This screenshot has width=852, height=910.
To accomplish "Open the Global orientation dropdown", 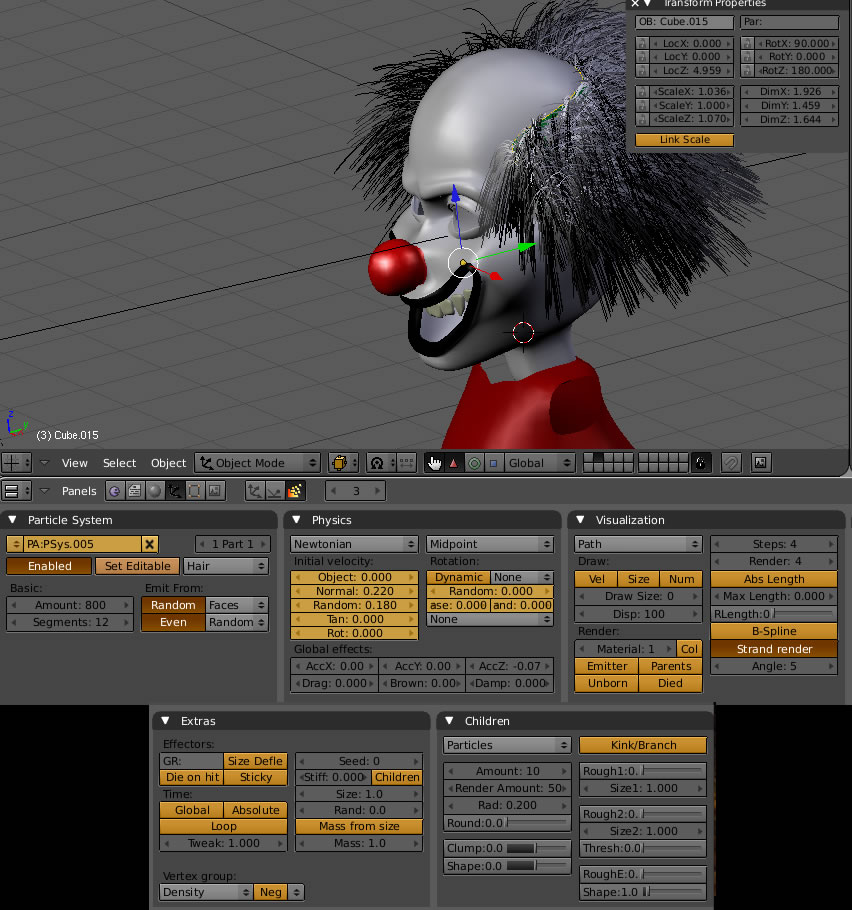I will pyautogui.click(x=539, y=463).
